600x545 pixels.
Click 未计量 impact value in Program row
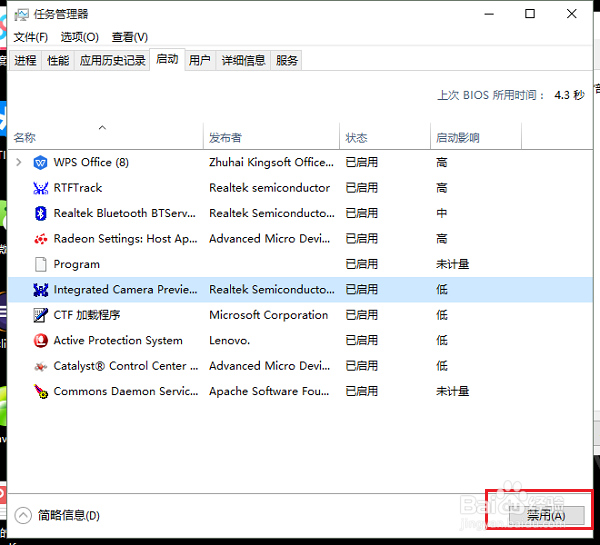tap(452, 264)
